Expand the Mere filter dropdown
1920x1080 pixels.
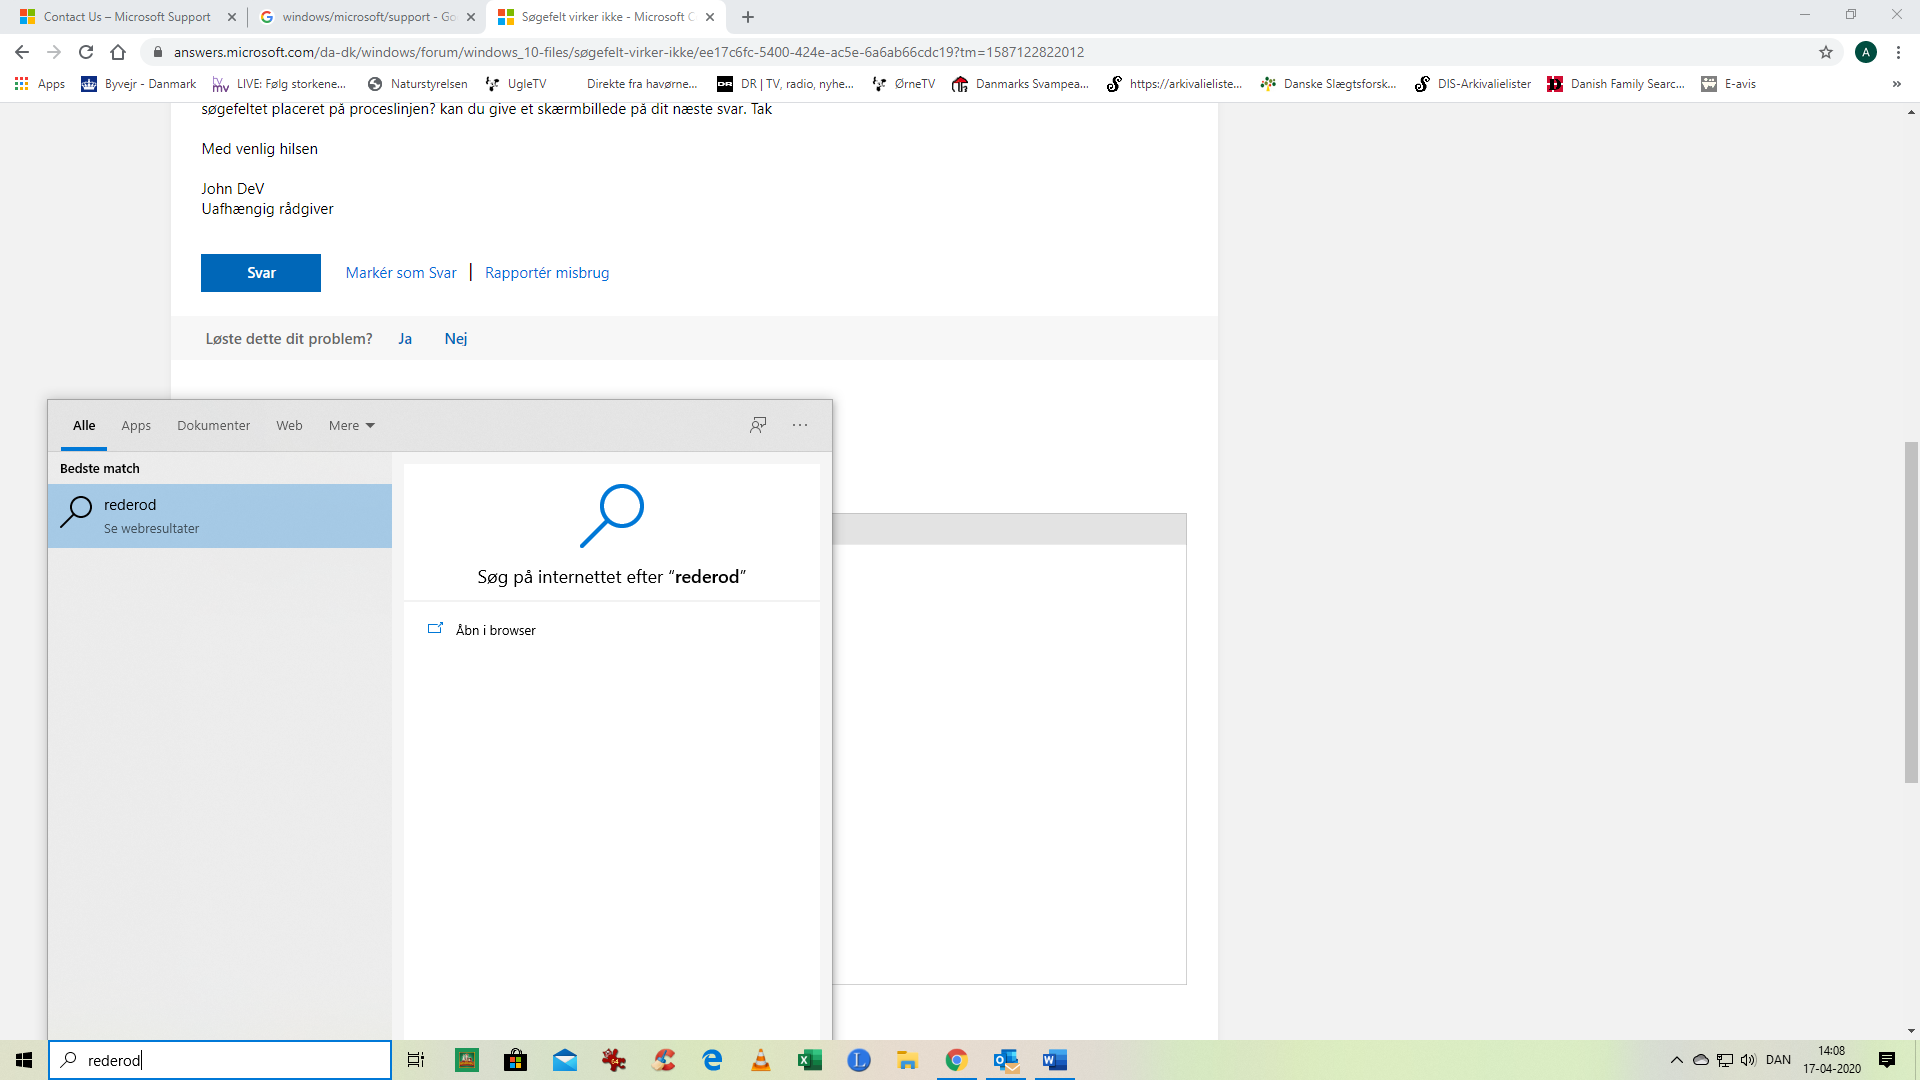351,425
